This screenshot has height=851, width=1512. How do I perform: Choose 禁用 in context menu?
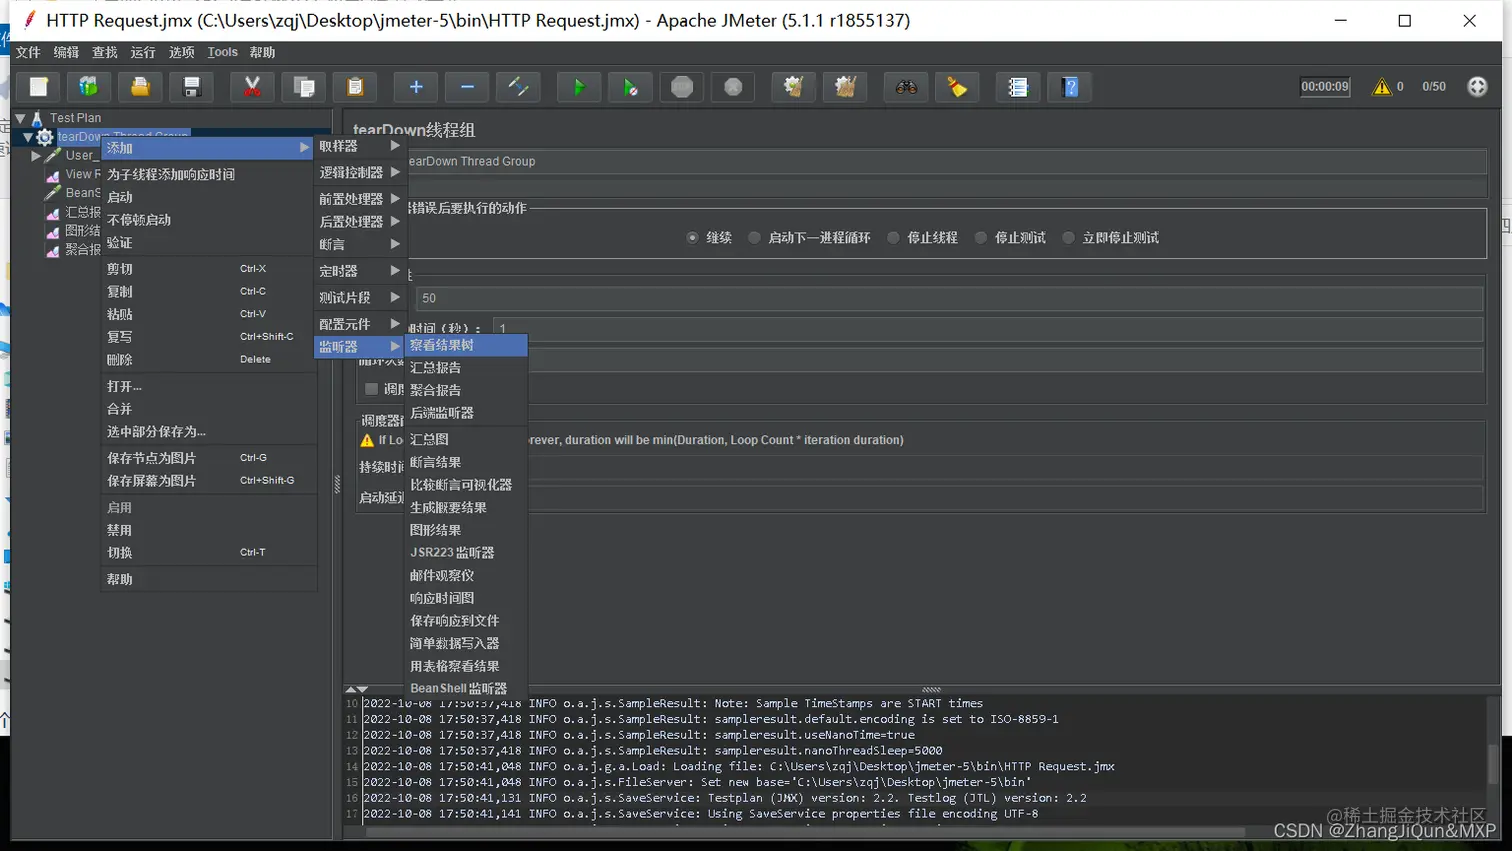point(208,530)
